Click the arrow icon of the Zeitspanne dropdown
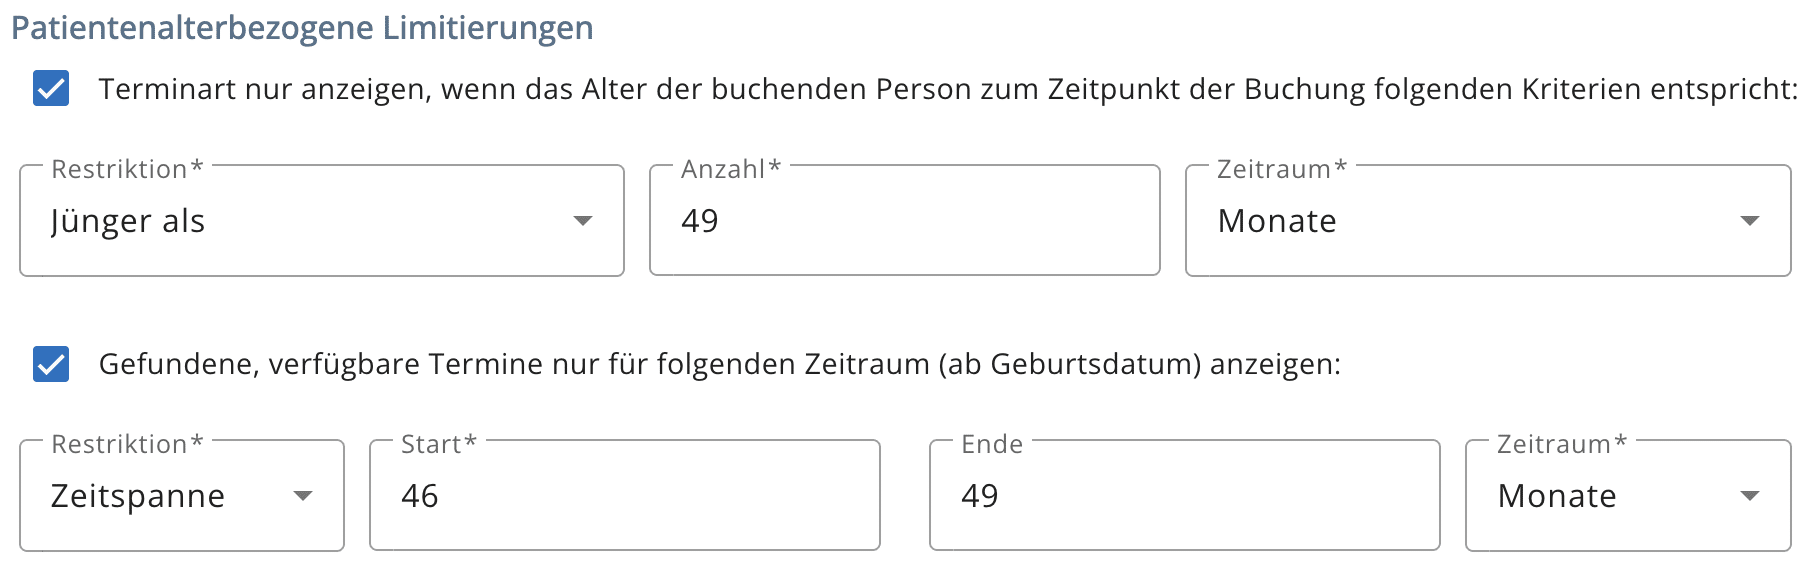This screenshot has height=566, width=1814. click(x=303, y=496)
